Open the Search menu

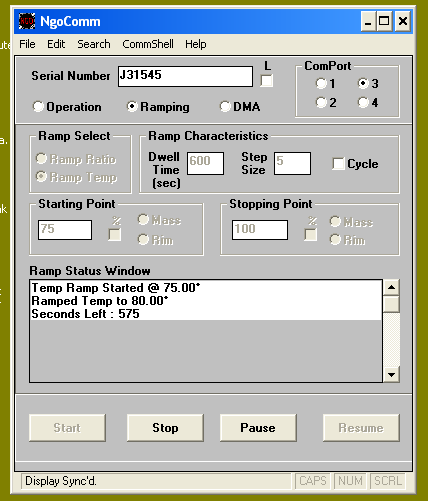(94, 44)
